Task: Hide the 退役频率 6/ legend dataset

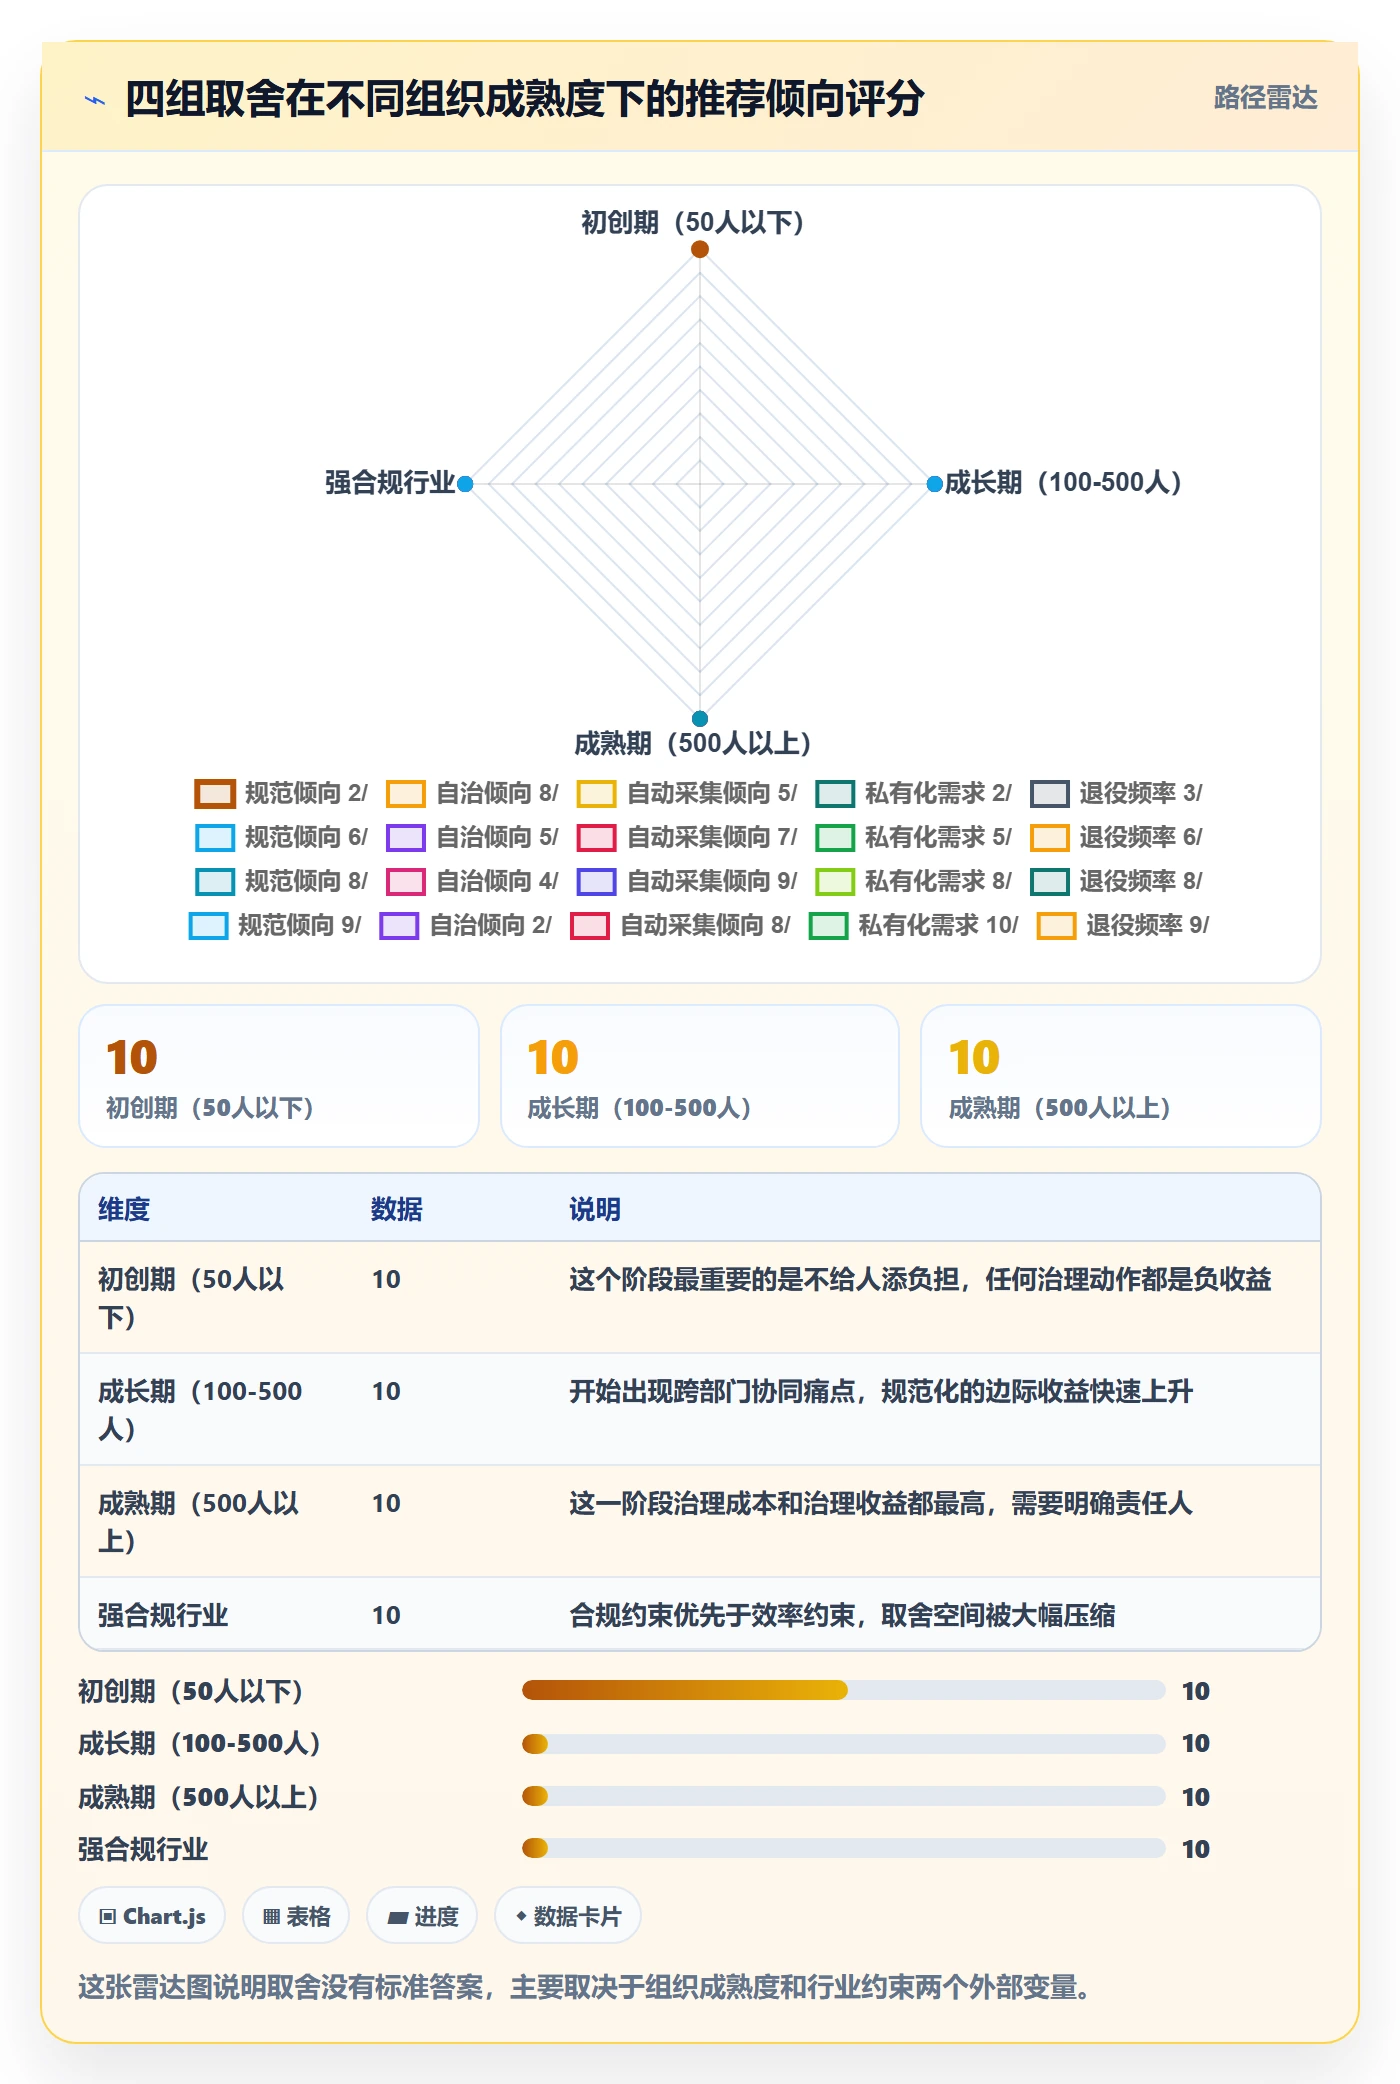Action: [x=1116, y=837]
